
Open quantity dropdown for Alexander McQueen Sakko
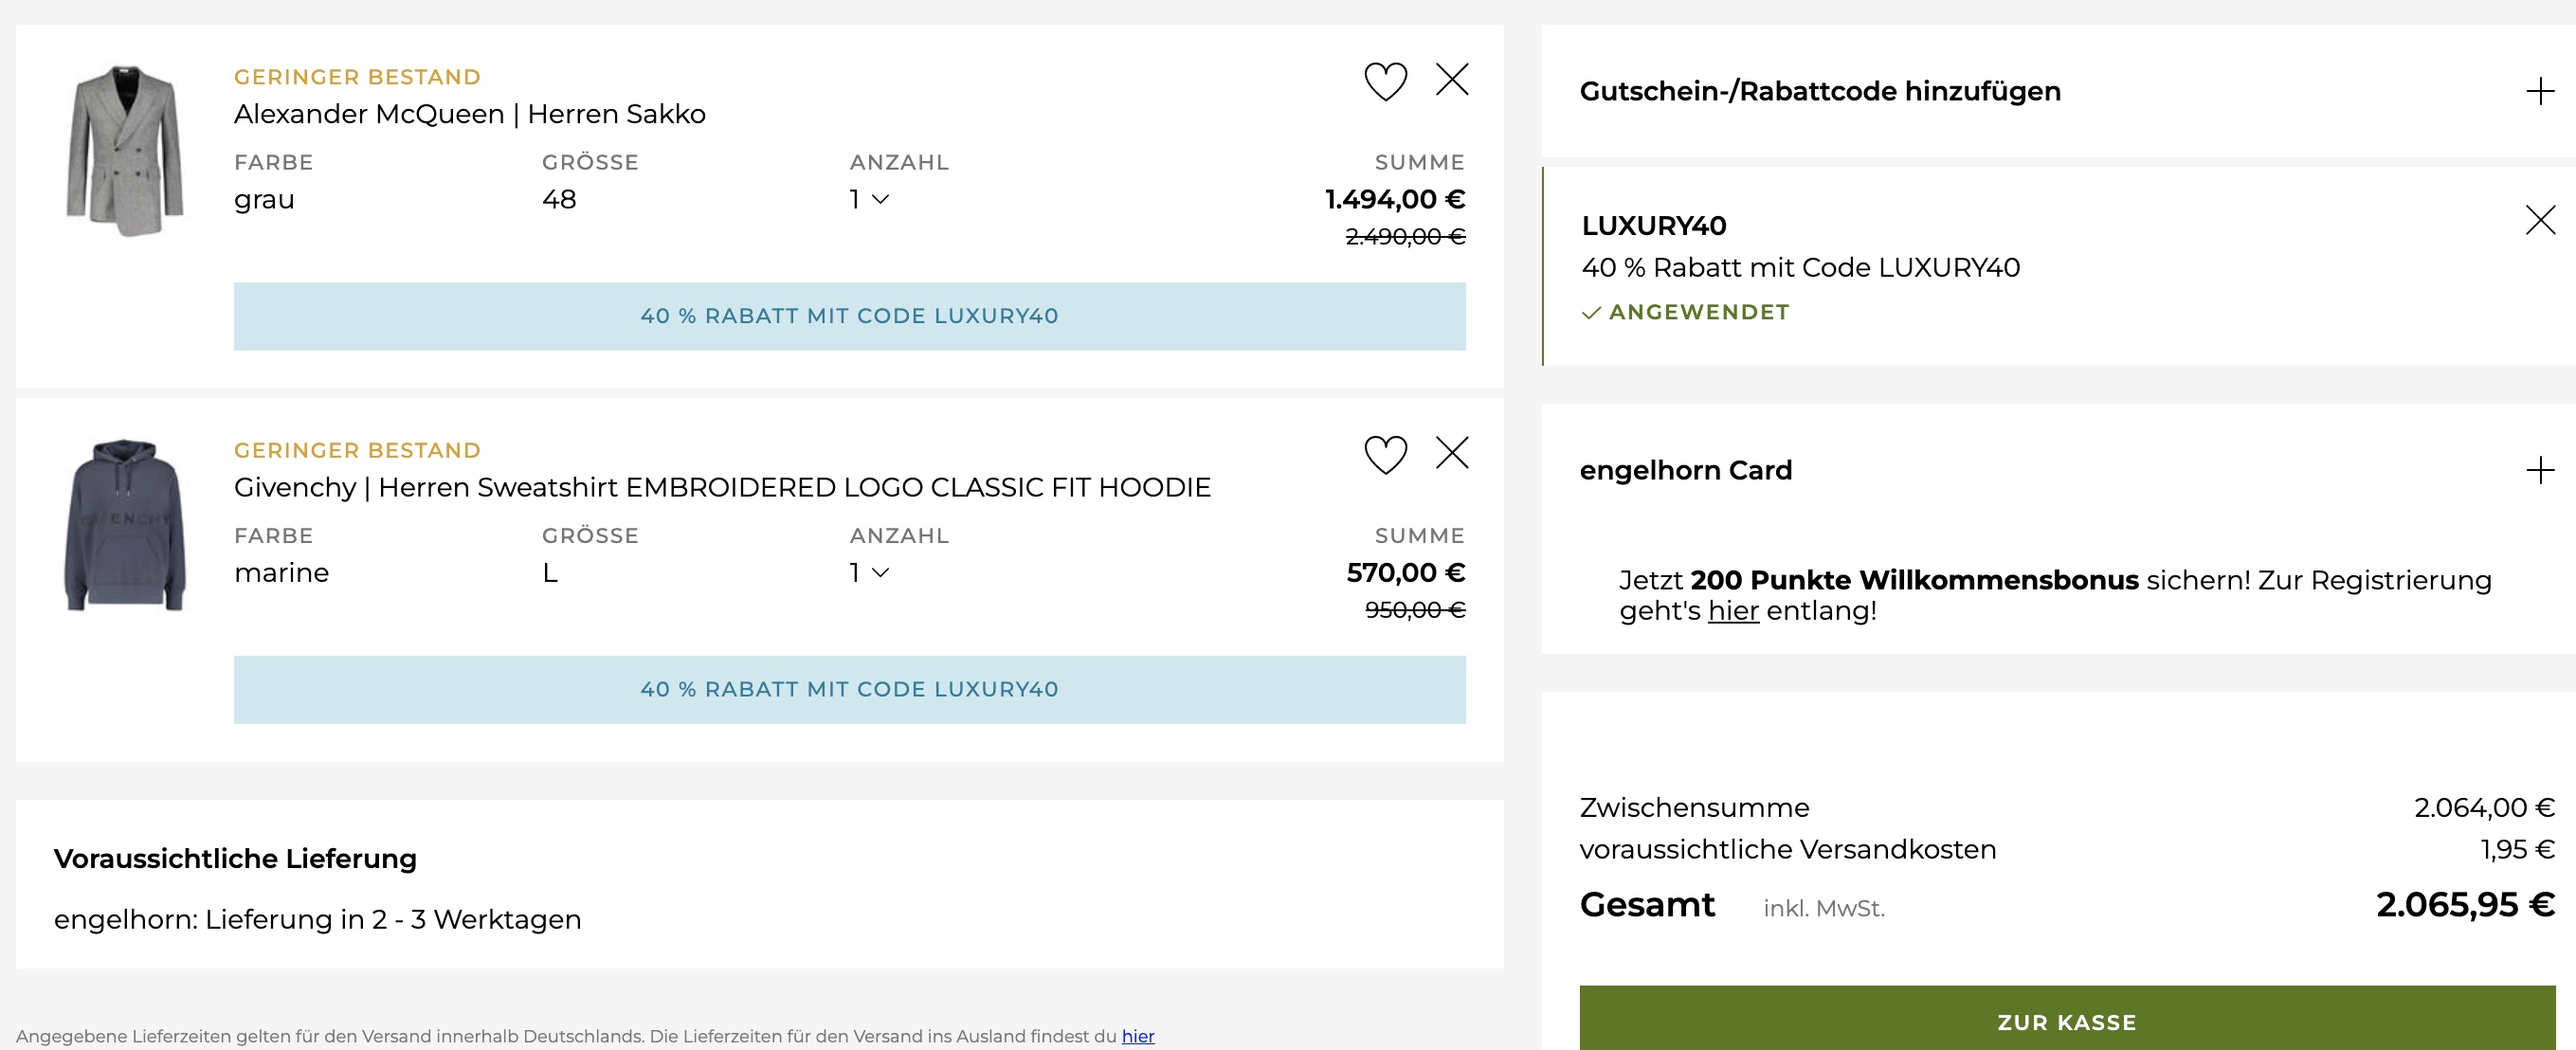point(869,199)
